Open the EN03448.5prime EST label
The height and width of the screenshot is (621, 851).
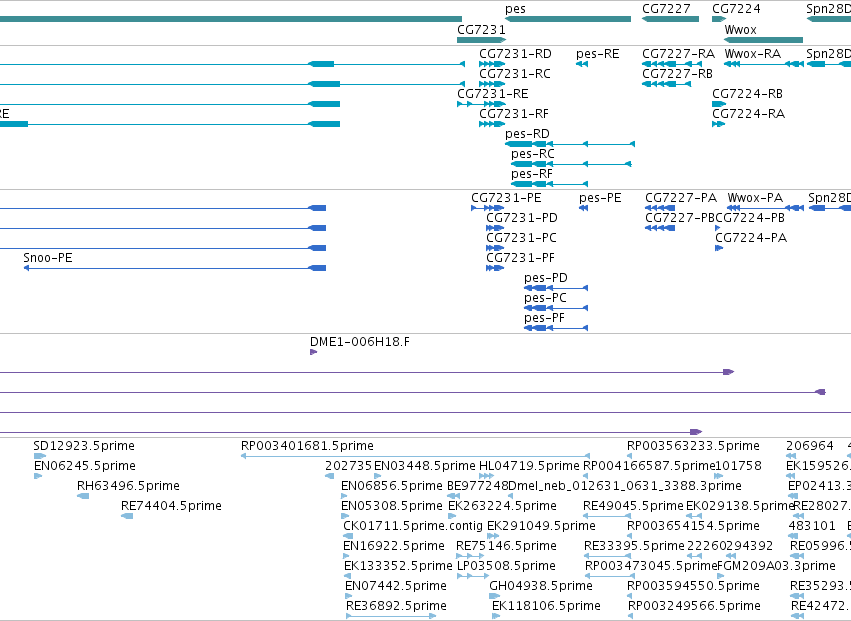coord(425,467)
